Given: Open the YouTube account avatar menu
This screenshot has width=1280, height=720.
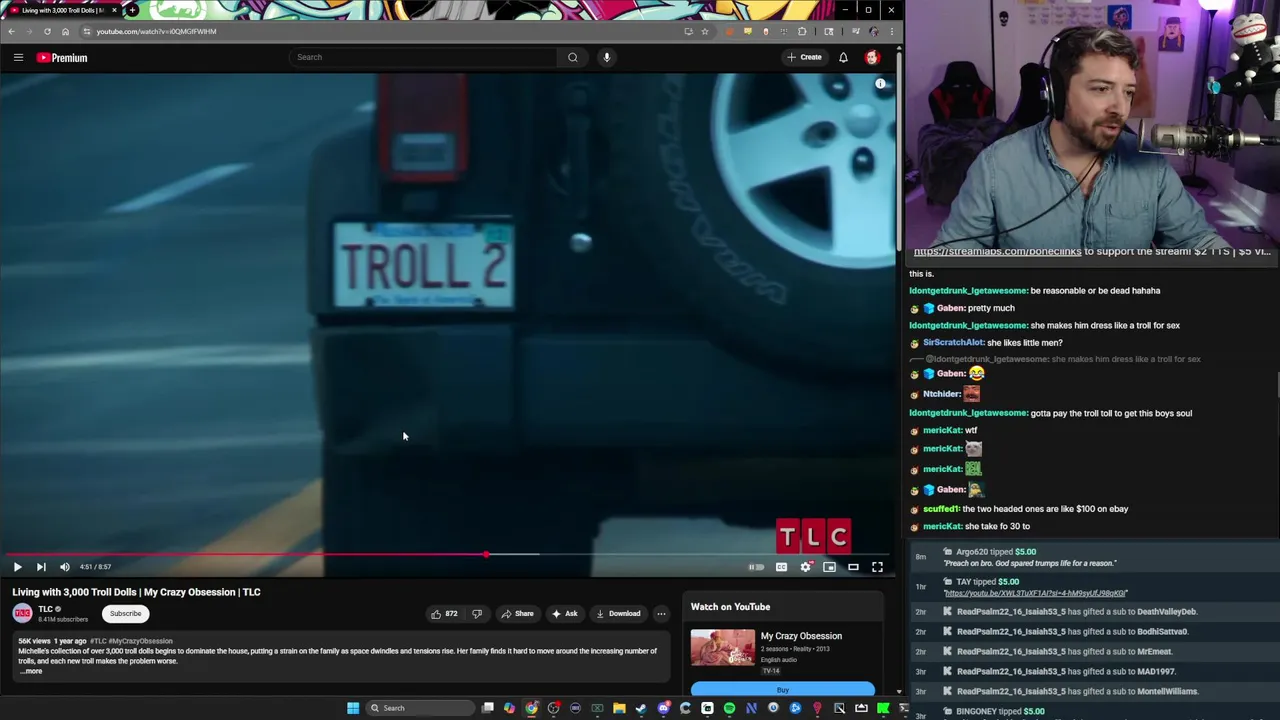Looking at the screenshot, I should pos(872,57).
